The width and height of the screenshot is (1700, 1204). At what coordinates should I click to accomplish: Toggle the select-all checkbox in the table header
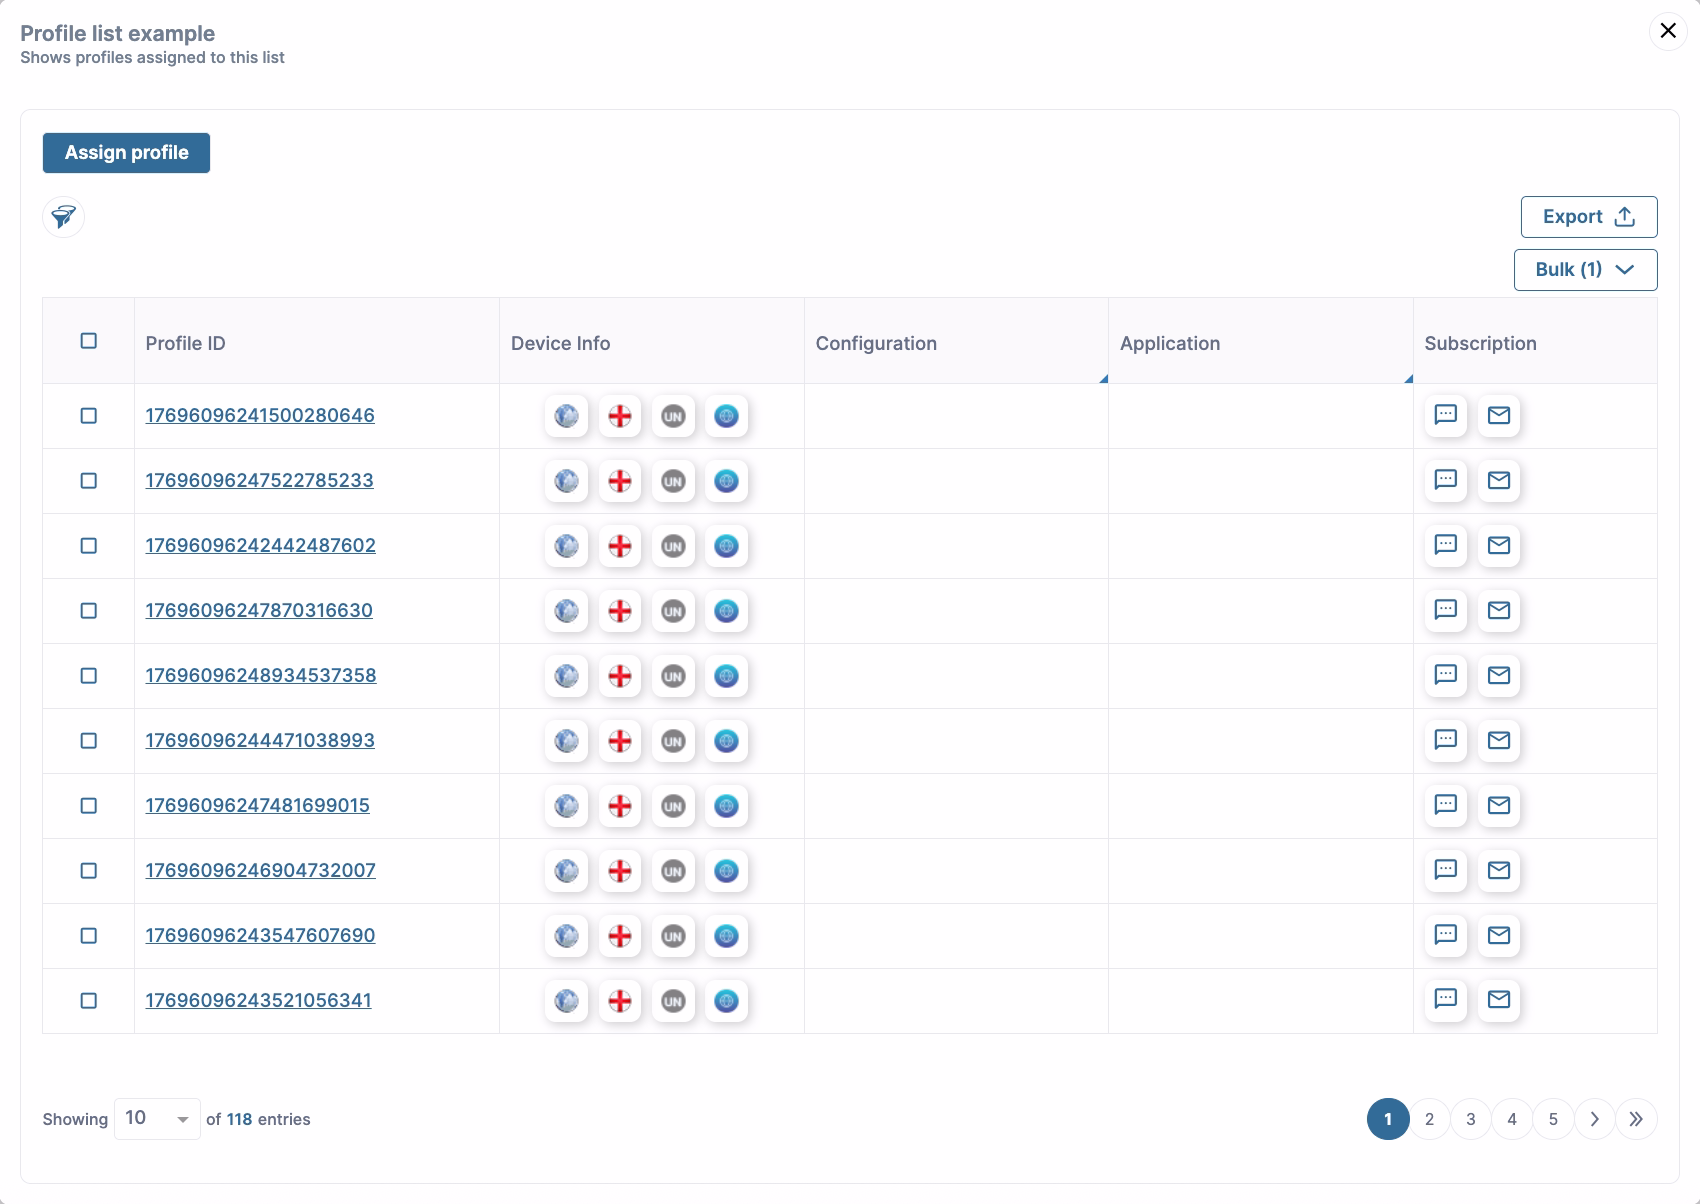click(88, 341)
